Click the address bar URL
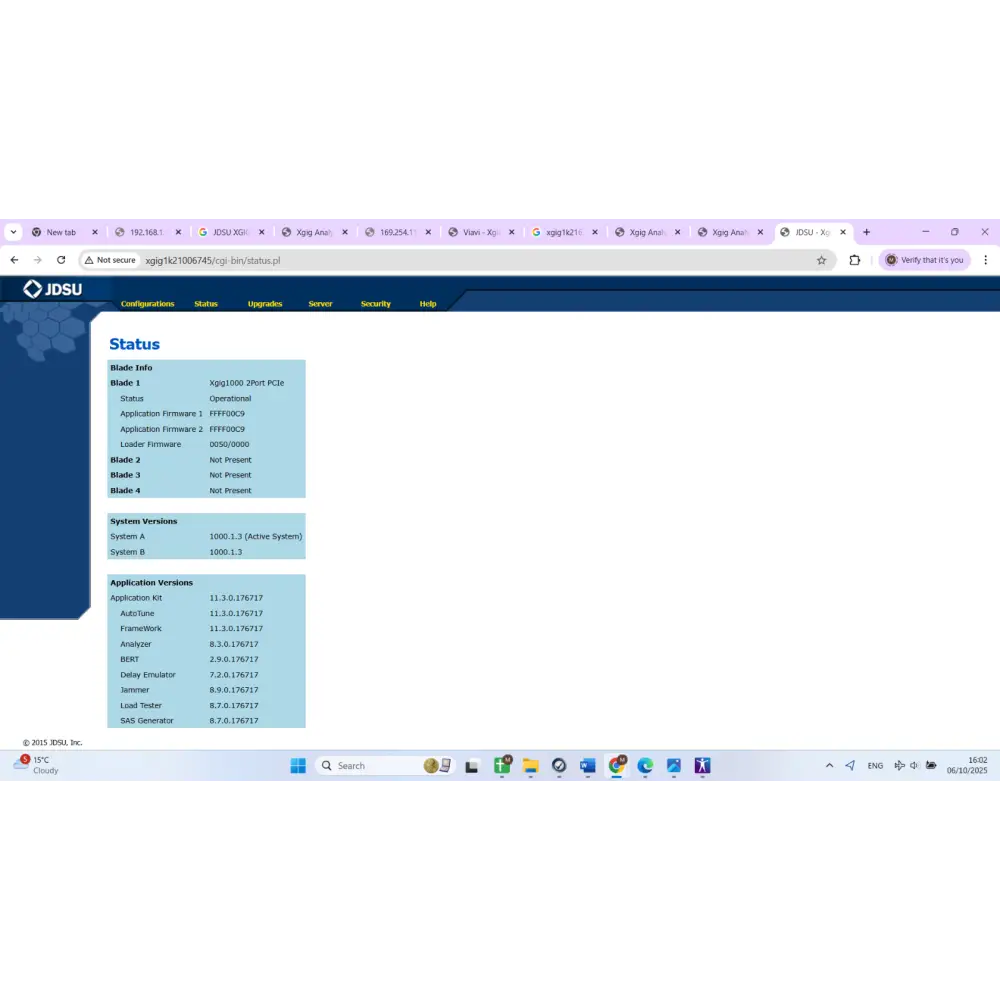Viewport: 1000px width, 1000px height. (212, 260)
